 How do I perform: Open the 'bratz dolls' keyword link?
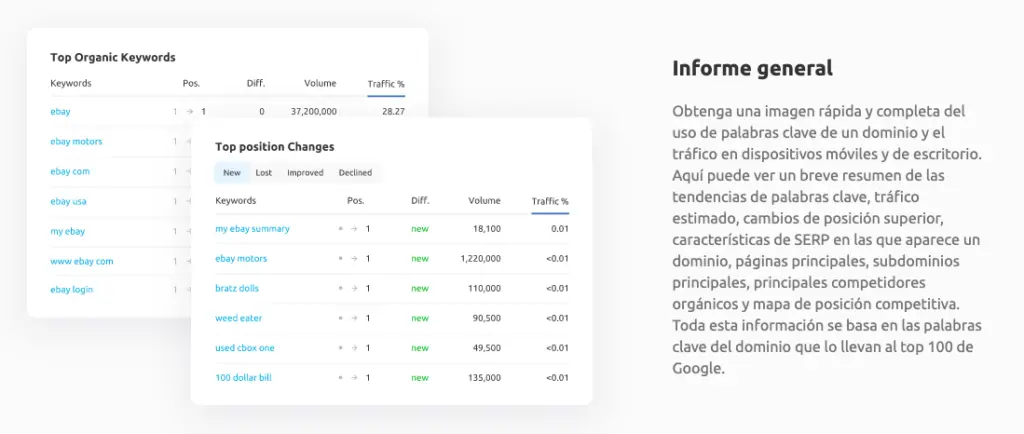(237, 288)
